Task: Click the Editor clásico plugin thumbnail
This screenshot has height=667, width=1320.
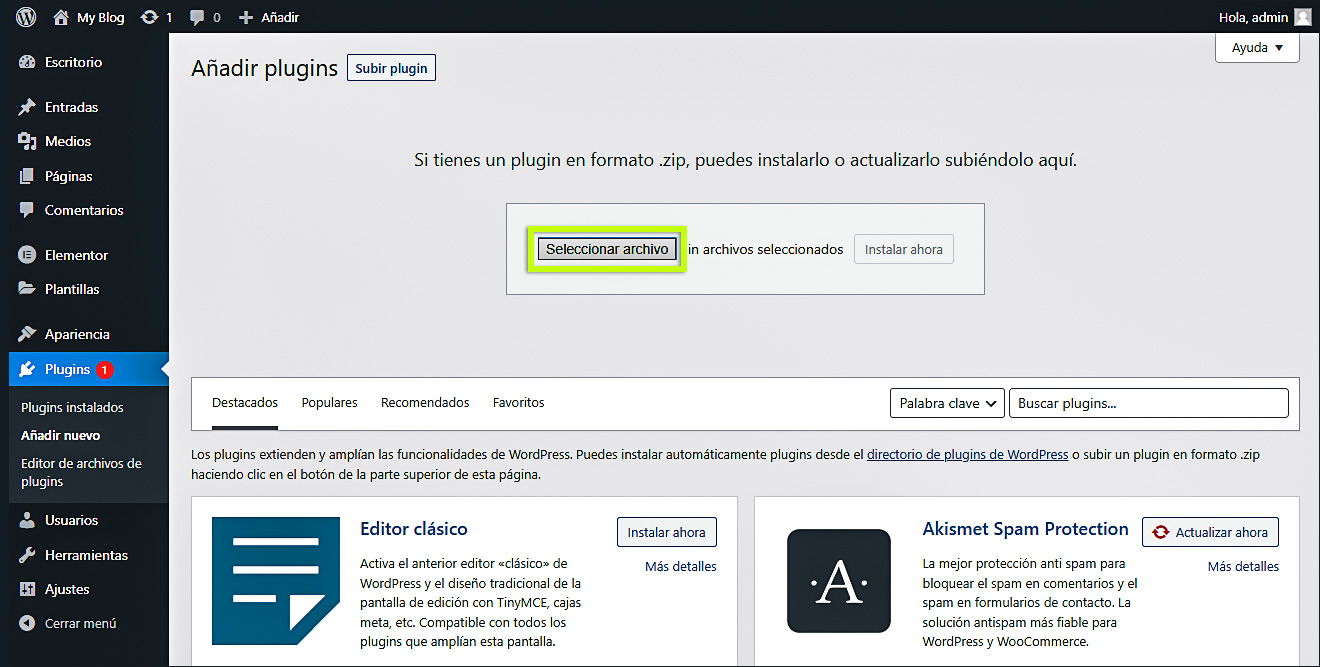Action: click(276, 581)
